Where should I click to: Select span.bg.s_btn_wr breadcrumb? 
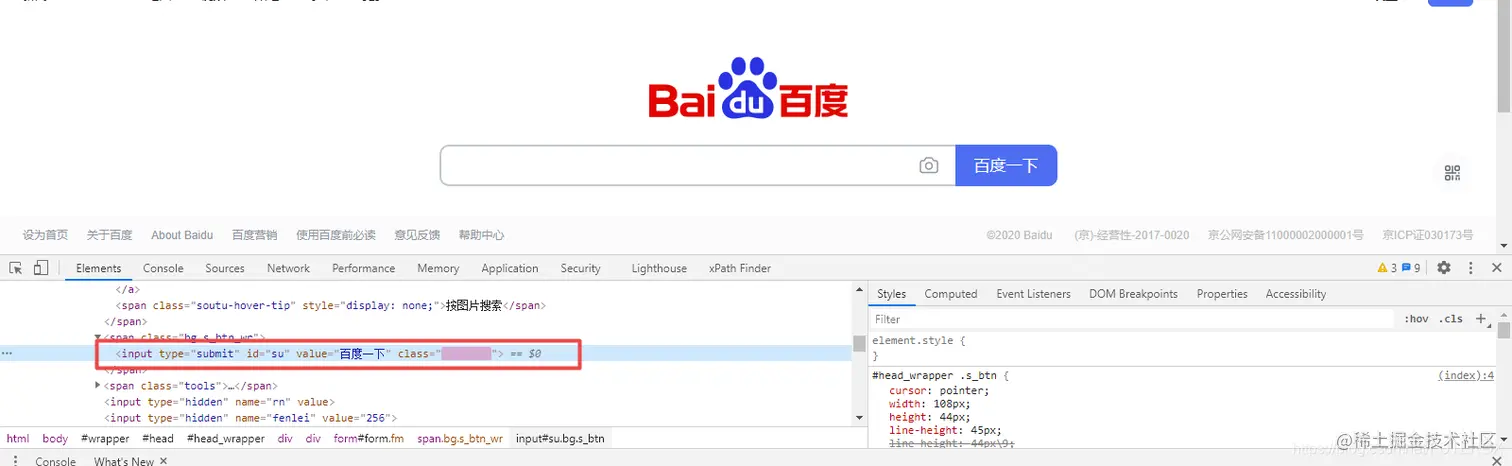460,438
